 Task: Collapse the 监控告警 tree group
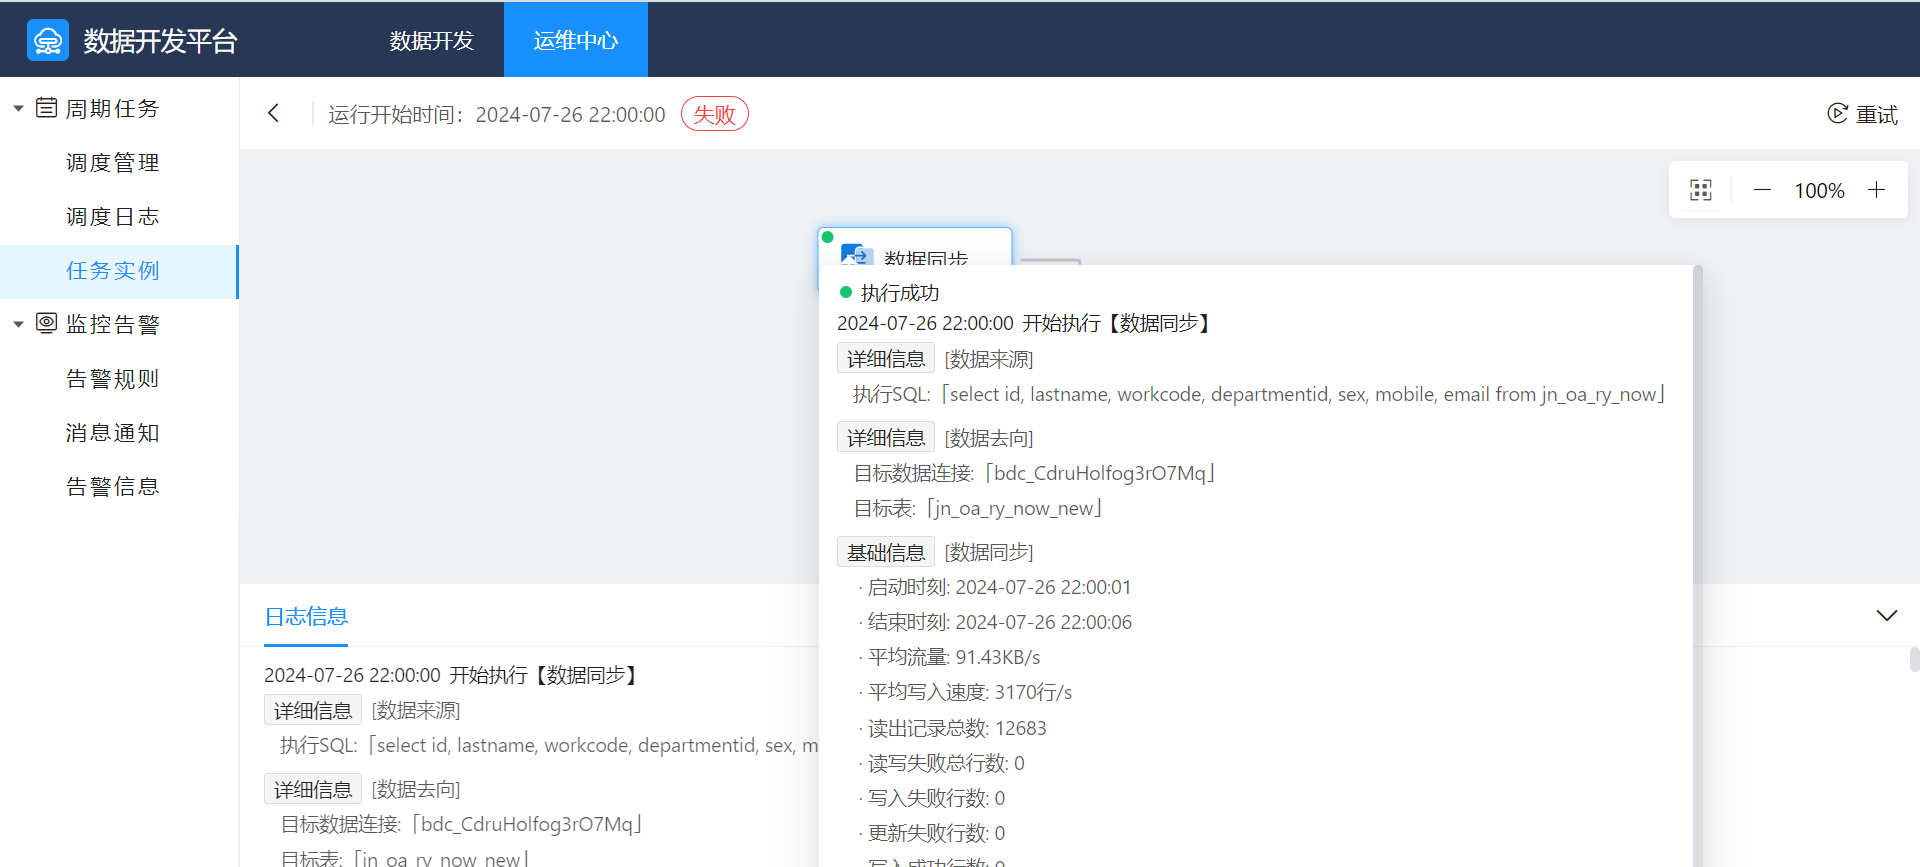pos(18,324)
